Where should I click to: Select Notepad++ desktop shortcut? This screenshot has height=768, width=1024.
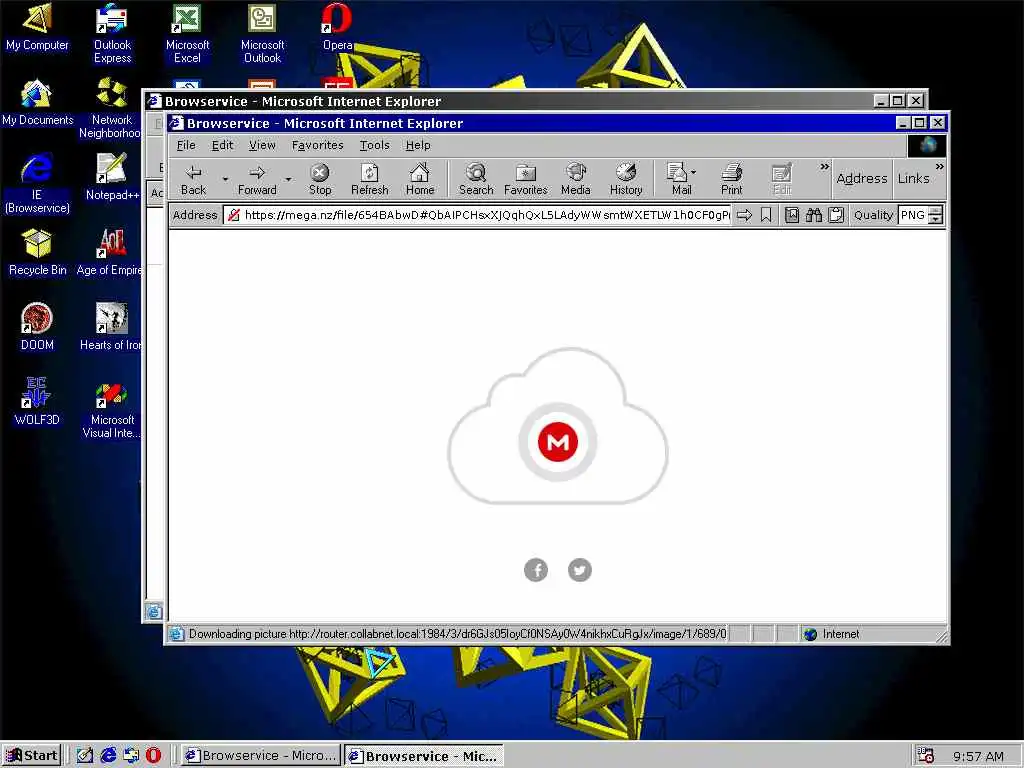click(112, 178)
